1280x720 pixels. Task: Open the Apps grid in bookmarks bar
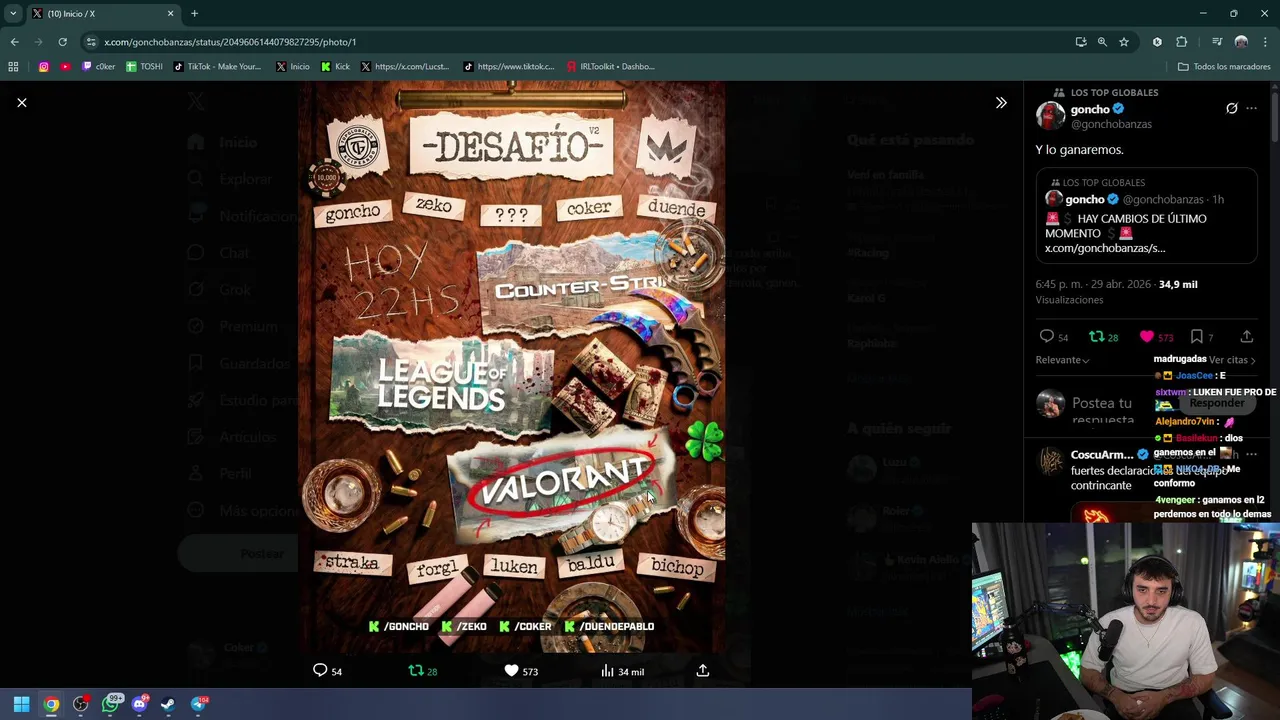[x=13, y=67]
